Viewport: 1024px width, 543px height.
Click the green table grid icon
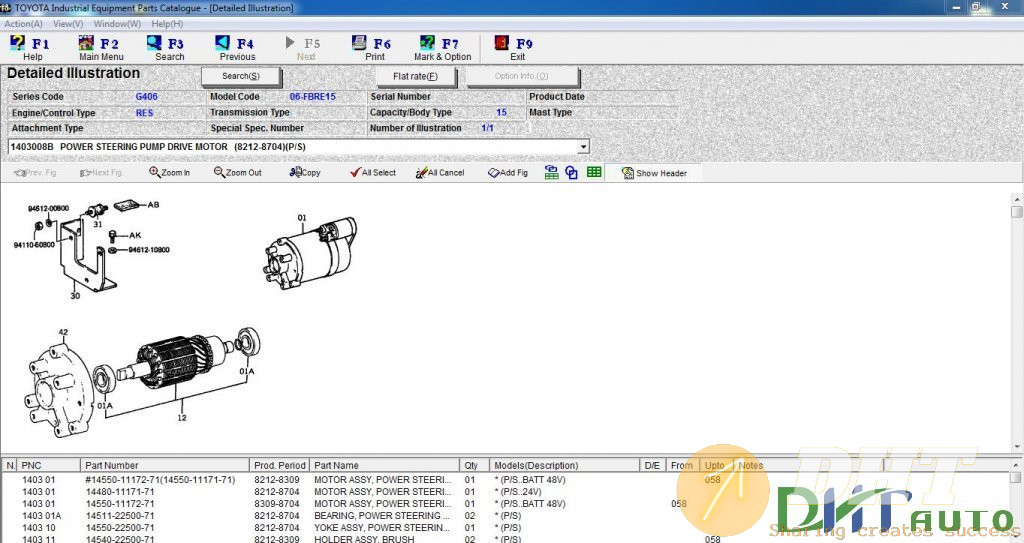coord(594,173)
